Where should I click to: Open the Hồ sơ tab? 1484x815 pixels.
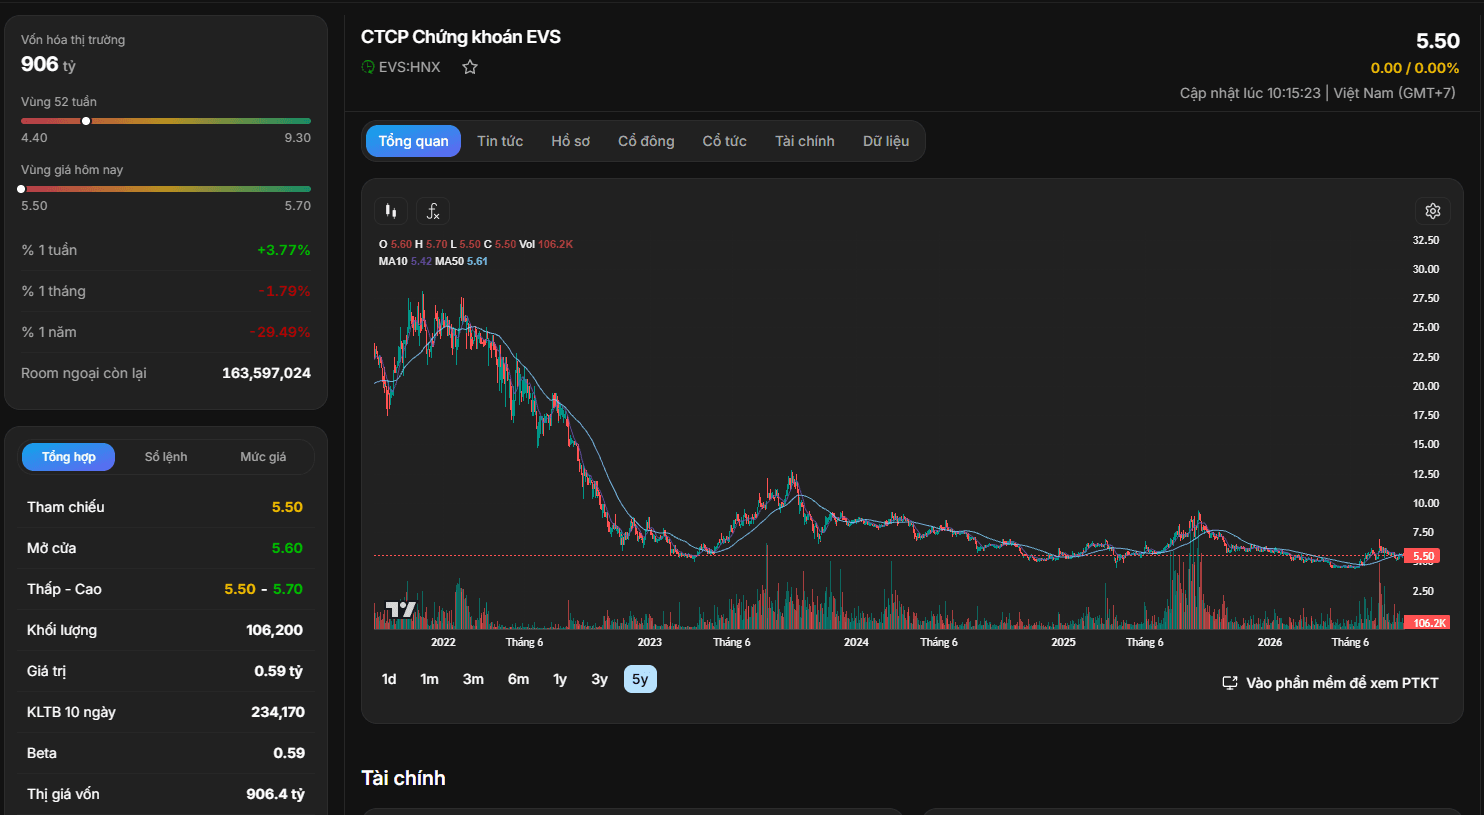pos(571,141)
